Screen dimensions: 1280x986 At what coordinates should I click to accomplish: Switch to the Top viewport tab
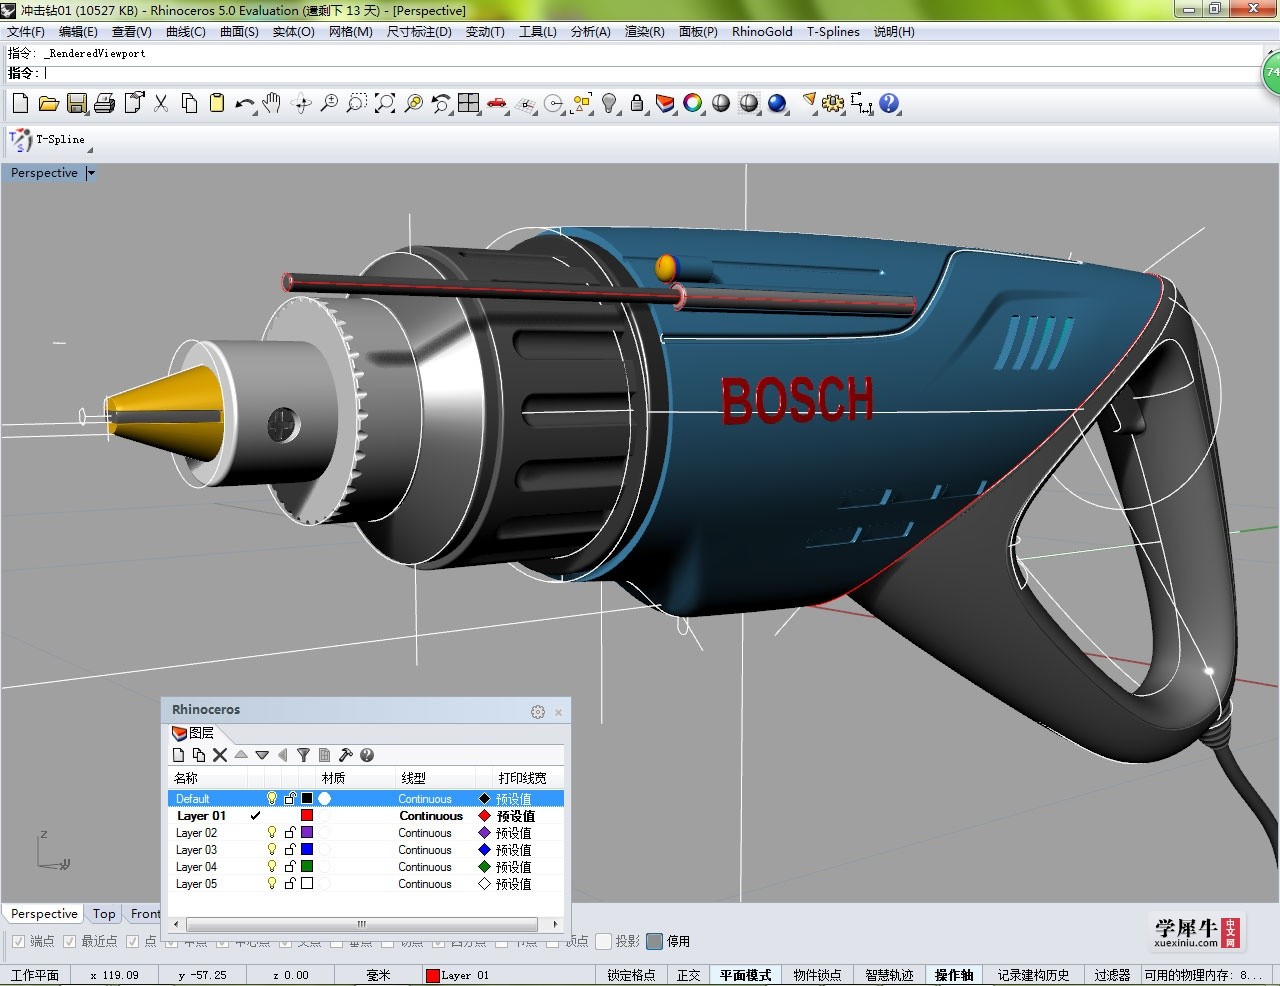tap(104, 913)
